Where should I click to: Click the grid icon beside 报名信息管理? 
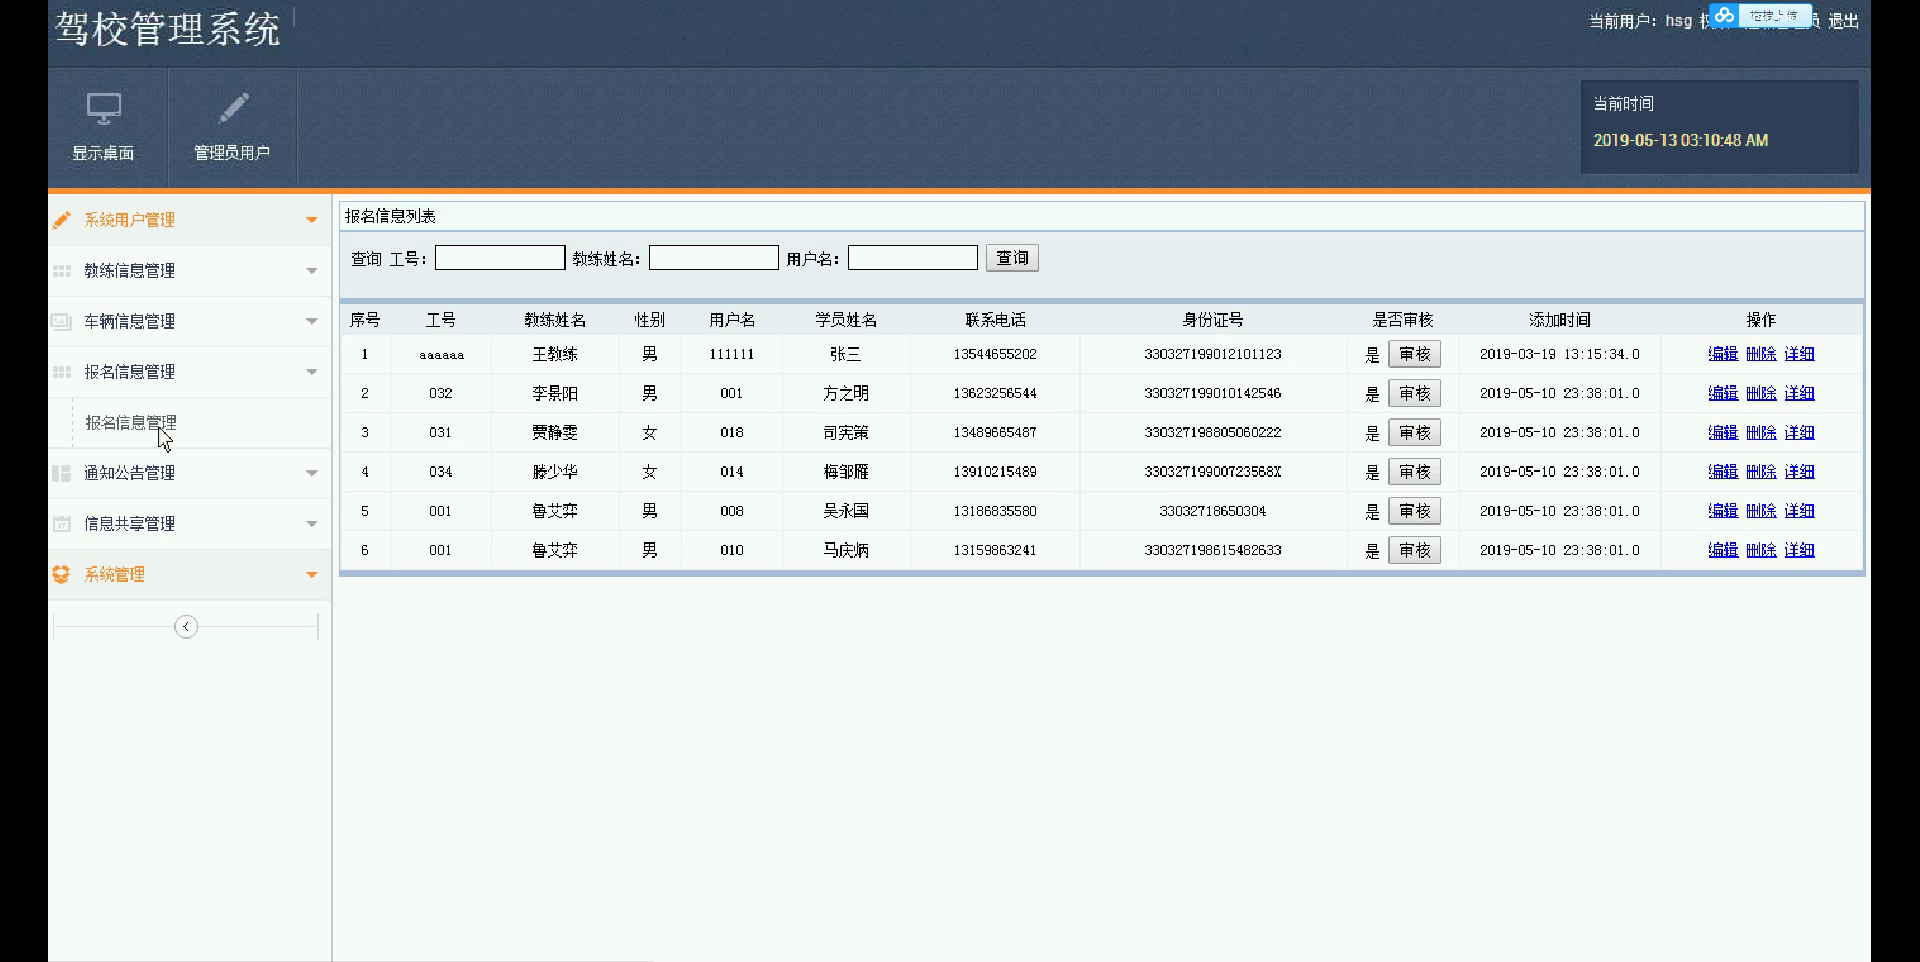[x=62, y=372]
